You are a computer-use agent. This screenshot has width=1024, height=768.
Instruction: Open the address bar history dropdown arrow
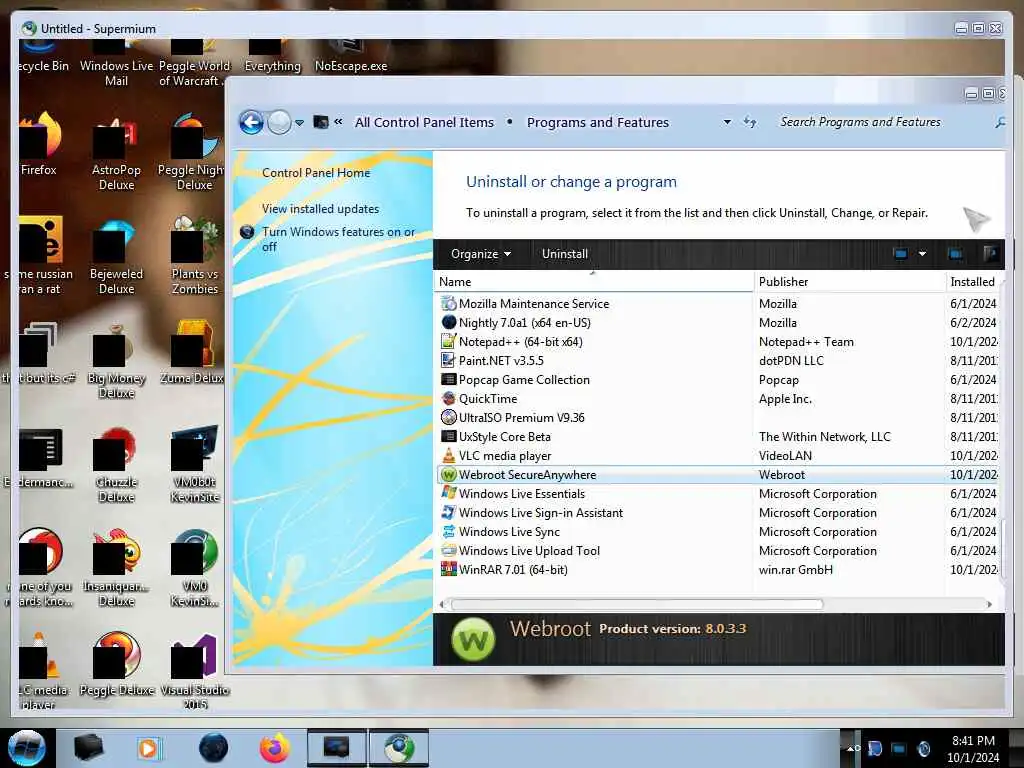[727, 122]
